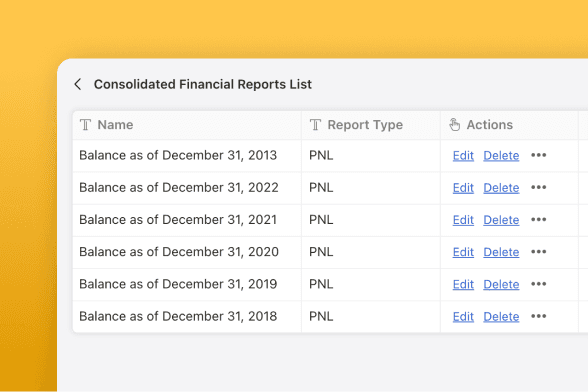Select the Report Type column header
Viewport: 588px width, 392px height.
[x=371, y=125]
